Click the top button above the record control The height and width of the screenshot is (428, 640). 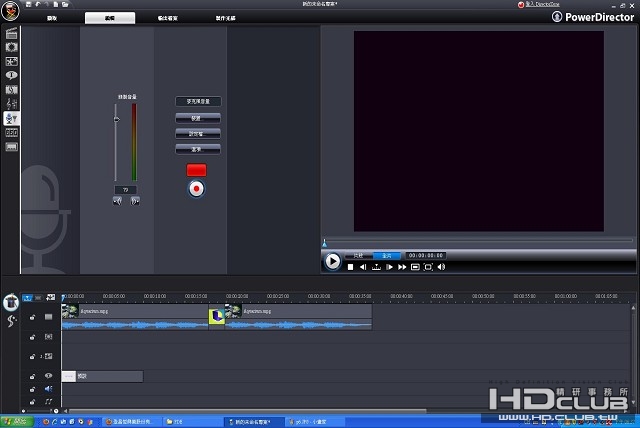point(197,101)
